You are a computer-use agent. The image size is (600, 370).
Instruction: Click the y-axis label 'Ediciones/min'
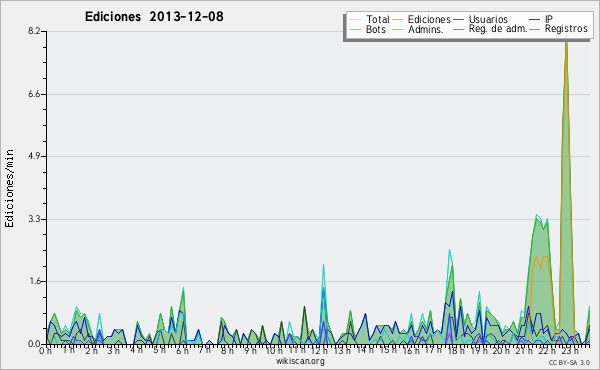(9, 188)
